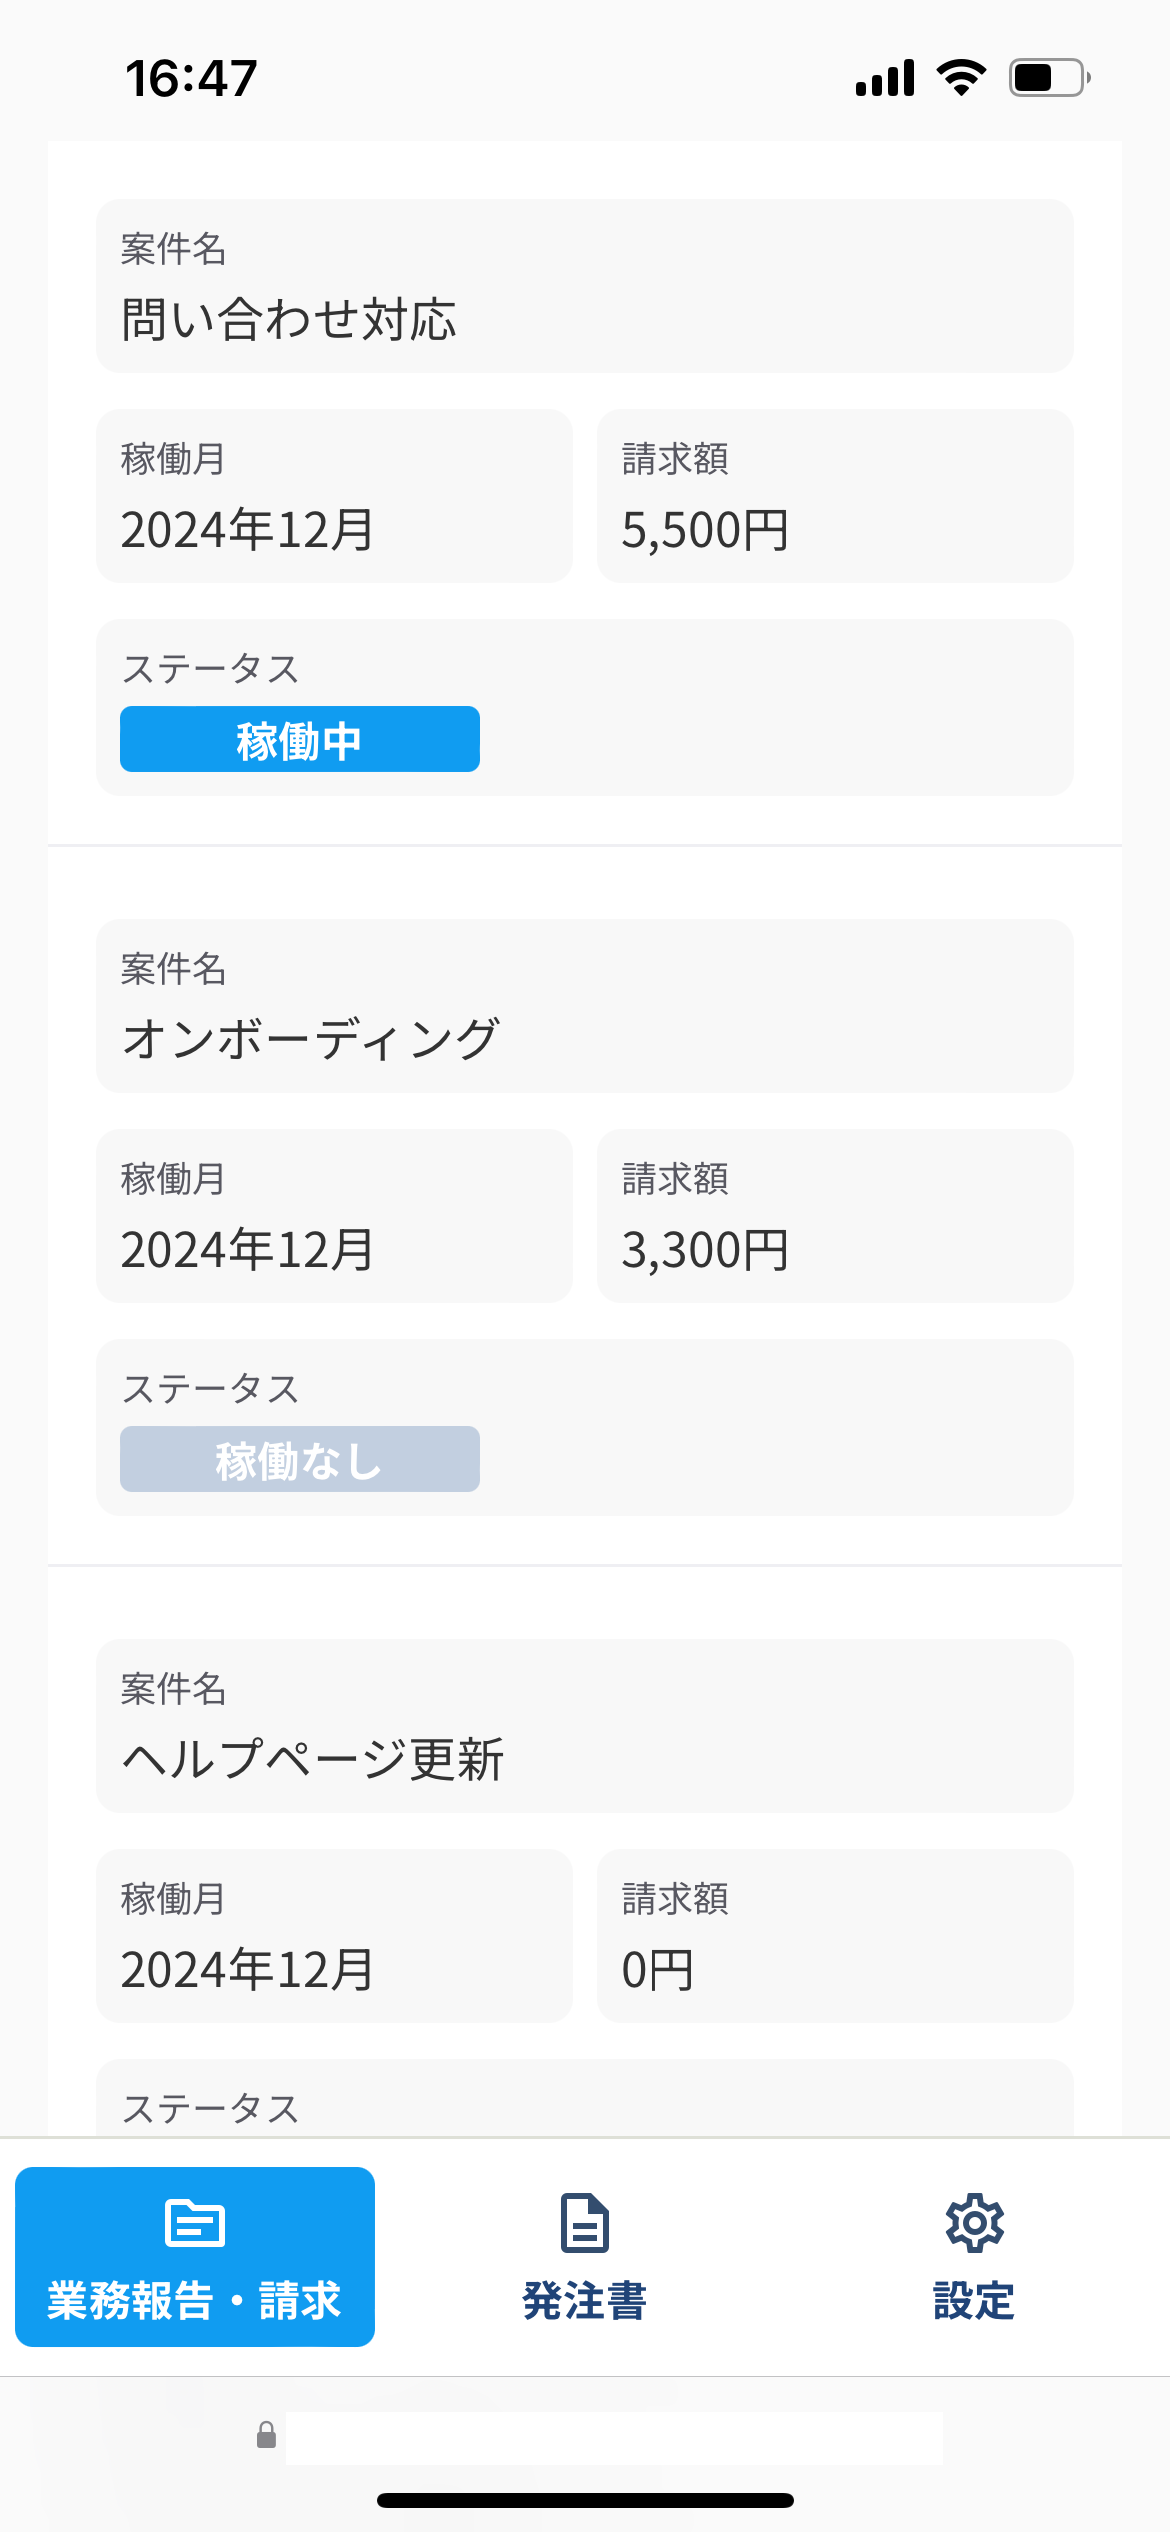Tap the Wi-Fi status icon

point(961,78)
